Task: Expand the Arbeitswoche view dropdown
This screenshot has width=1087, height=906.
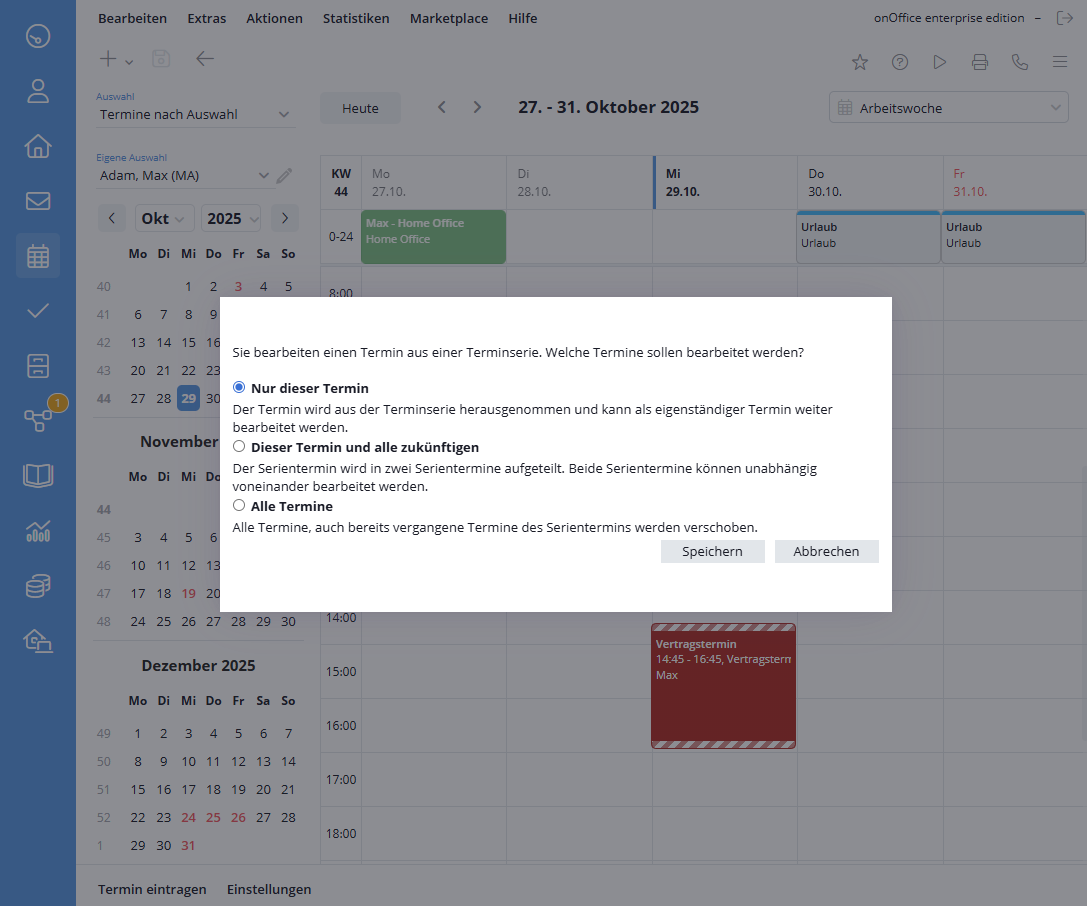Action: coord(948,108)
